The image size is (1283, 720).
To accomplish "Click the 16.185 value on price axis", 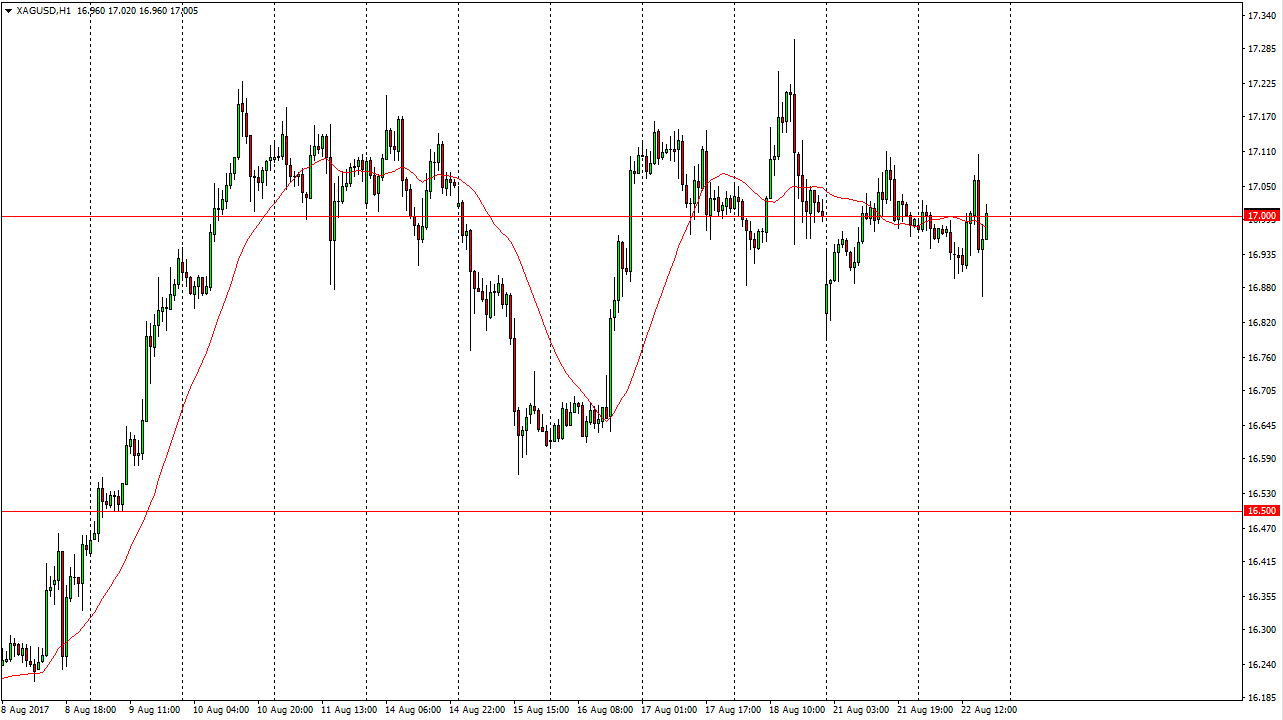I will point(1261,699).
